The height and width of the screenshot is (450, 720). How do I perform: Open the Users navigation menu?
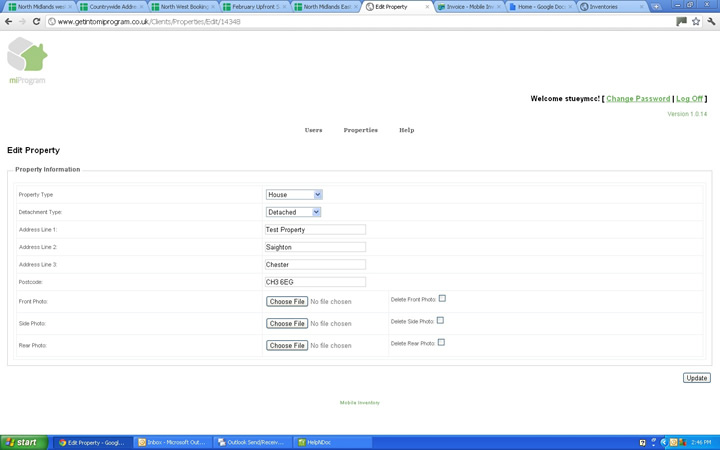pyautogui.click(x=313, y=130)
